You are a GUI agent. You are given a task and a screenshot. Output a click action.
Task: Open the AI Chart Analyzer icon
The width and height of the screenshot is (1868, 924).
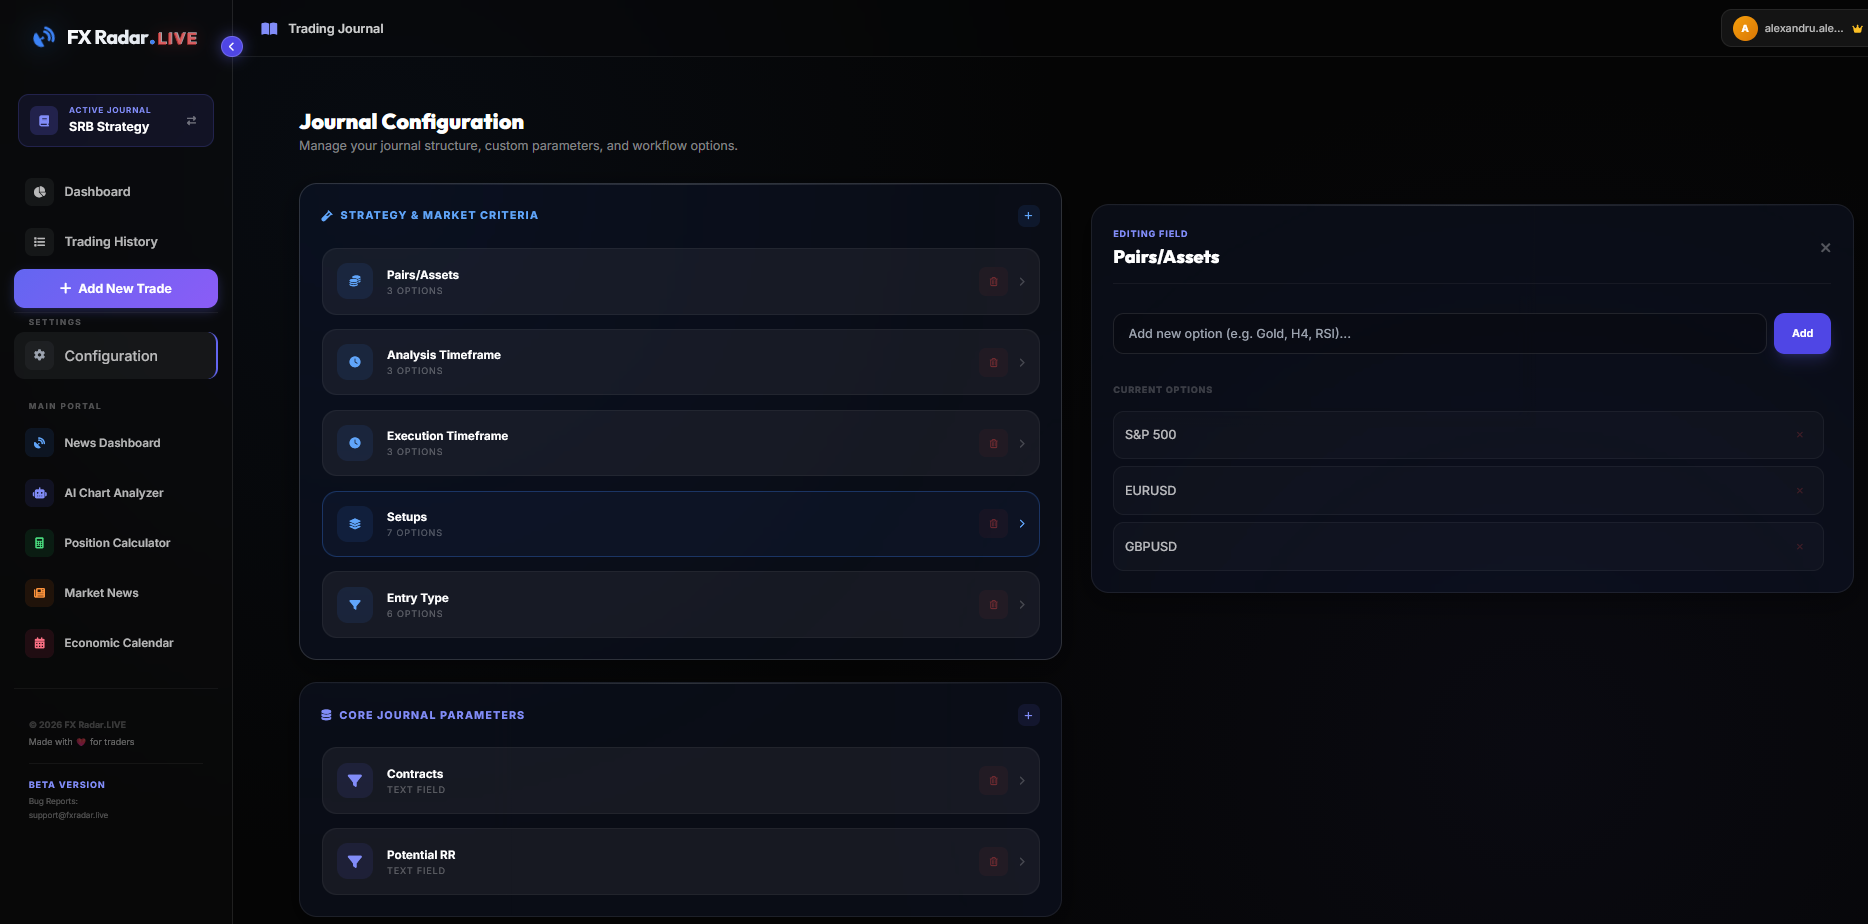point(39,493)
